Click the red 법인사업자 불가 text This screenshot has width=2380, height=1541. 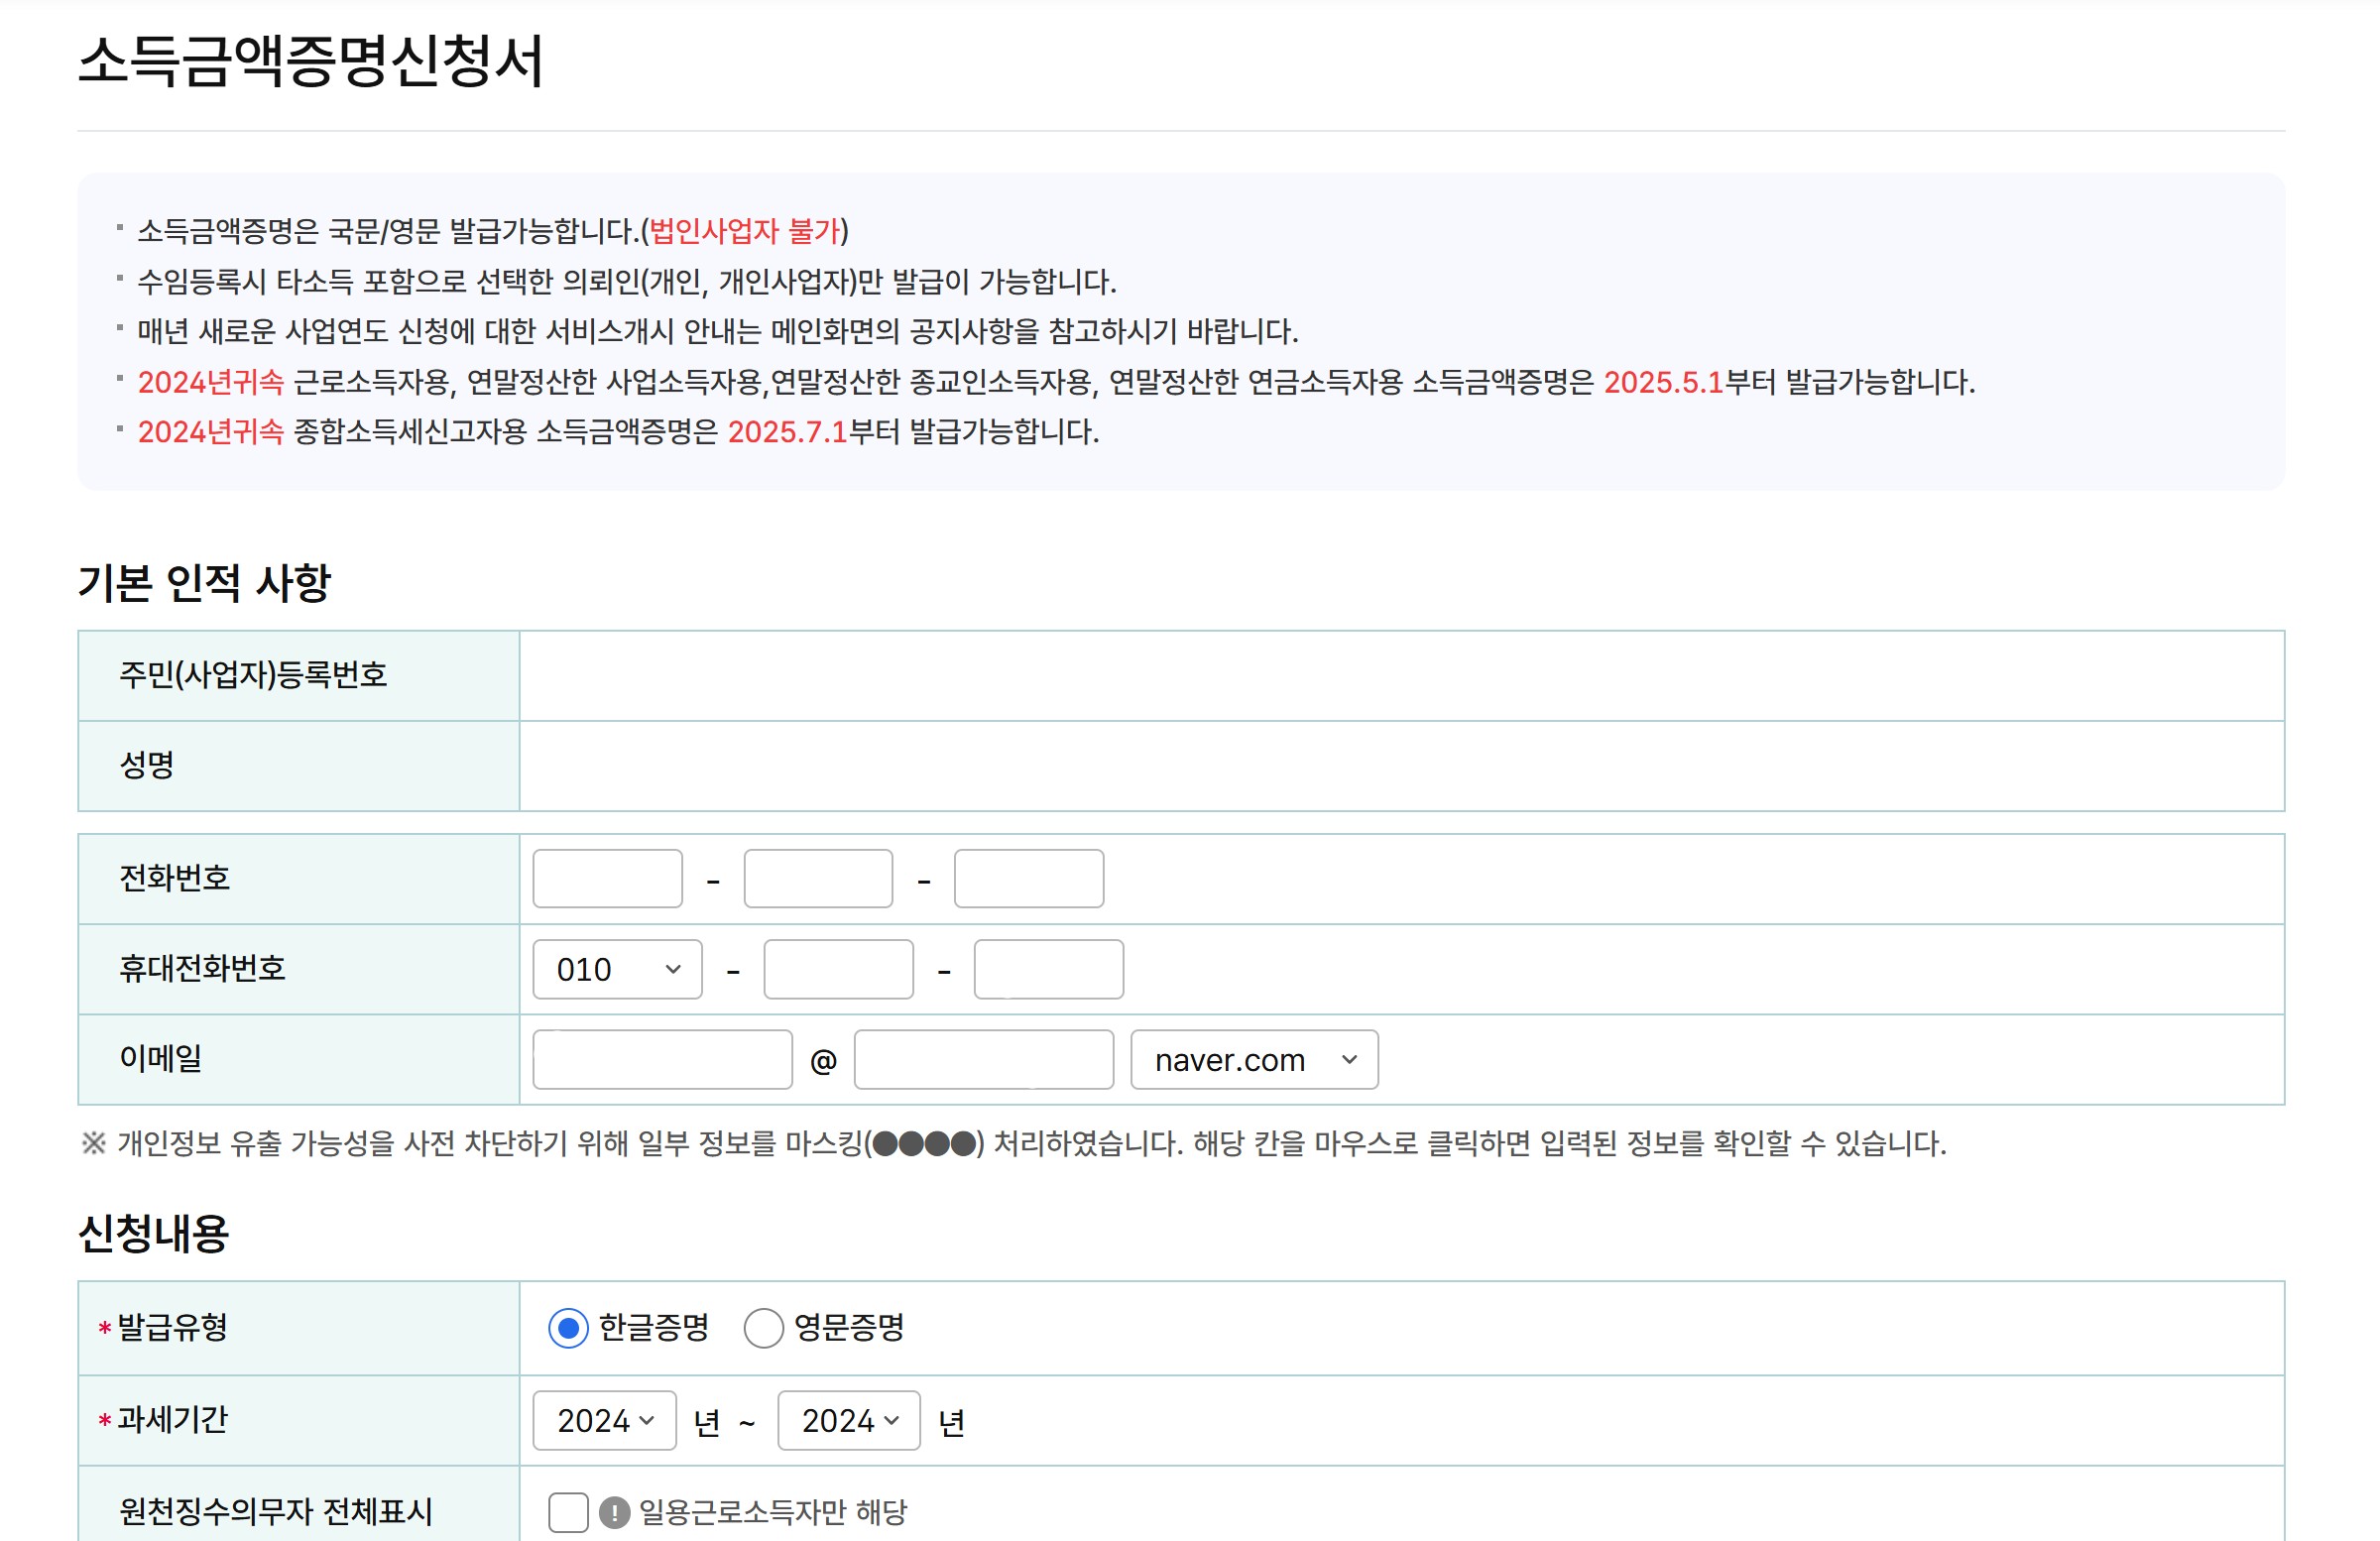tap(744, 231)
